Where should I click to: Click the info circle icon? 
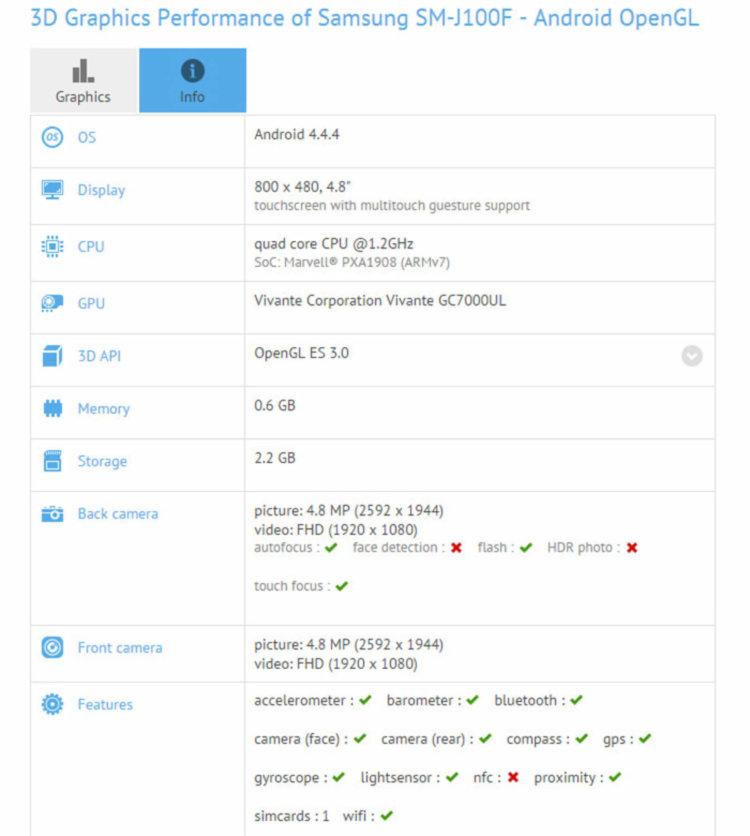[192, 71]
